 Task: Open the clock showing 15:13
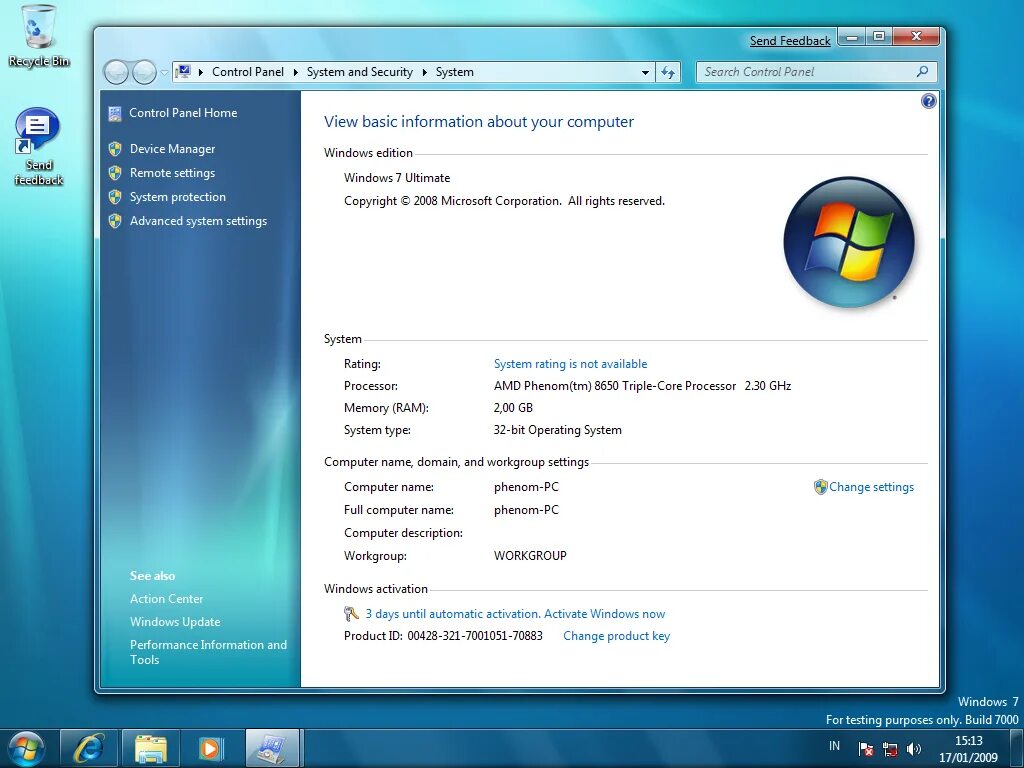tap(968, 749)
